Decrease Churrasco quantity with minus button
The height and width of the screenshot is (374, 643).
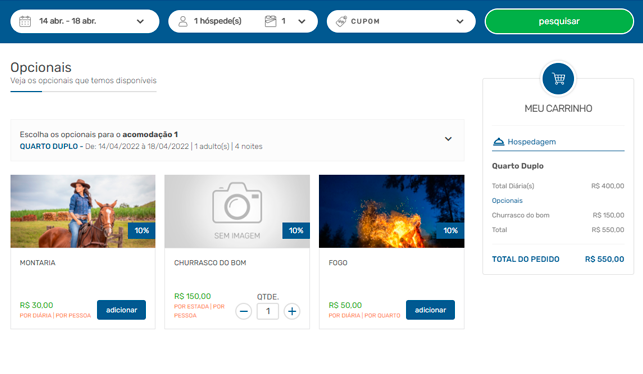pos(244,312)
